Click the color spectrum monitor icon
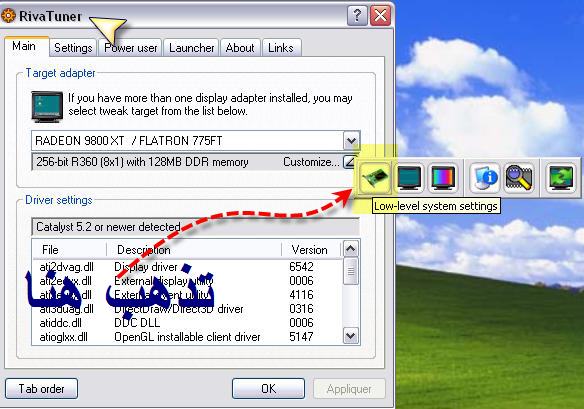 coord(443,178)
